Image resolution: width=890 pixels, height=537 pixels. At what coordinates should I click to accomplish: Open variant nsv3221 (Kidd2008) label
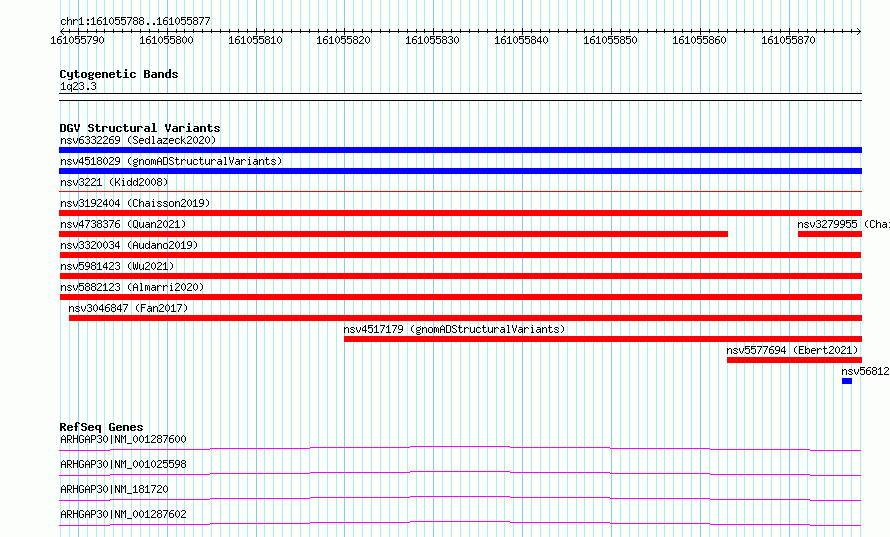[x=114, y=182]
